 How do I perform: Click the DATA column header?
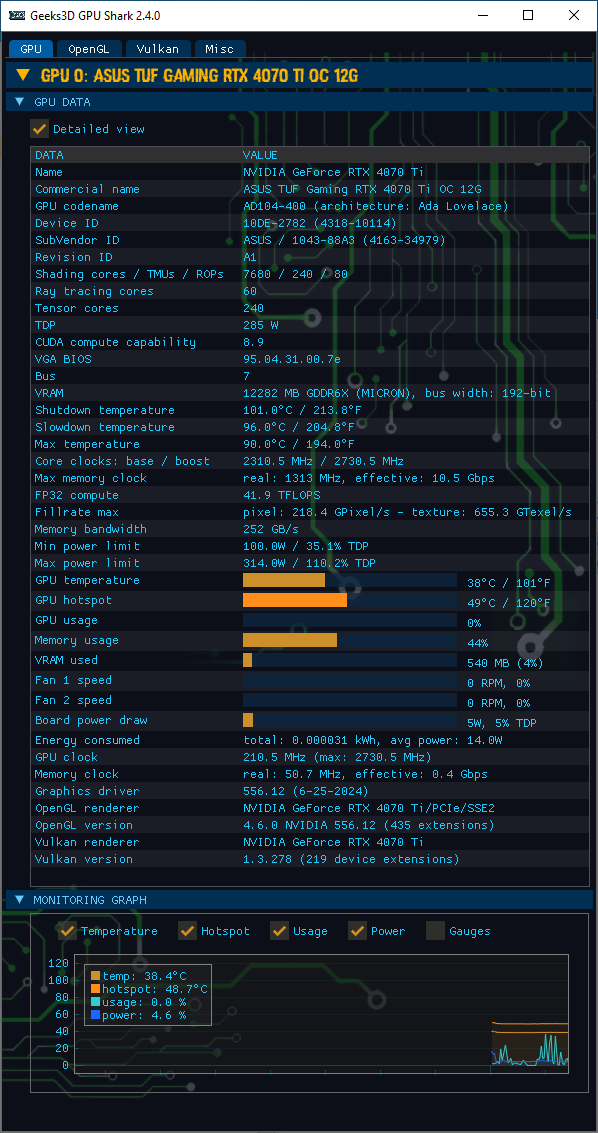[x=49, y=155]
